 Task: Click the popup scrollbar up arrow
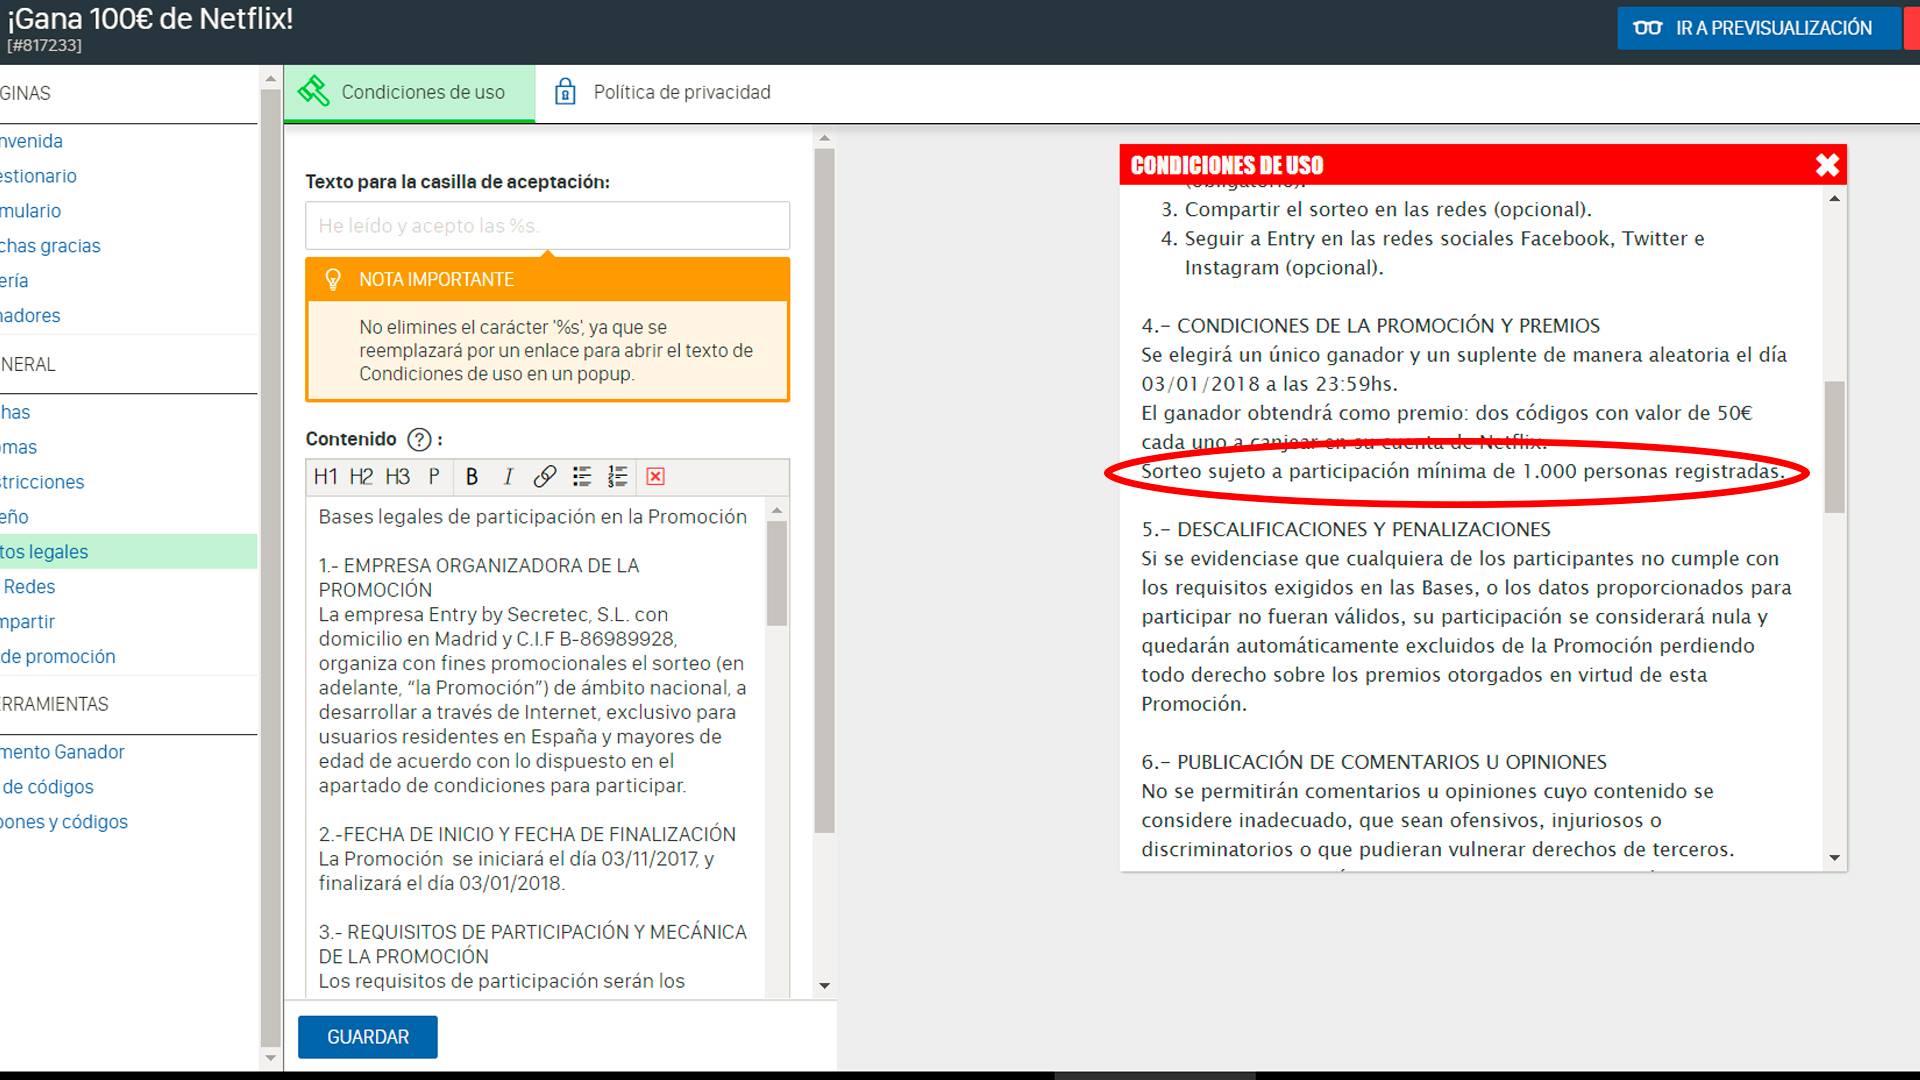(x=1834, y=199)
